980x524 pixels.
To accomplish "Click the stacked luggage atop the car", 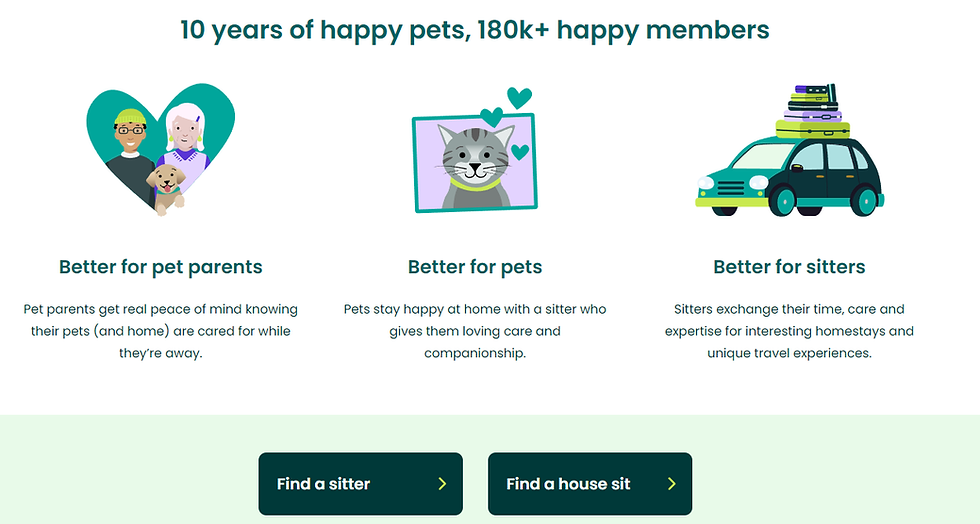I will click(x=812, y=111).
